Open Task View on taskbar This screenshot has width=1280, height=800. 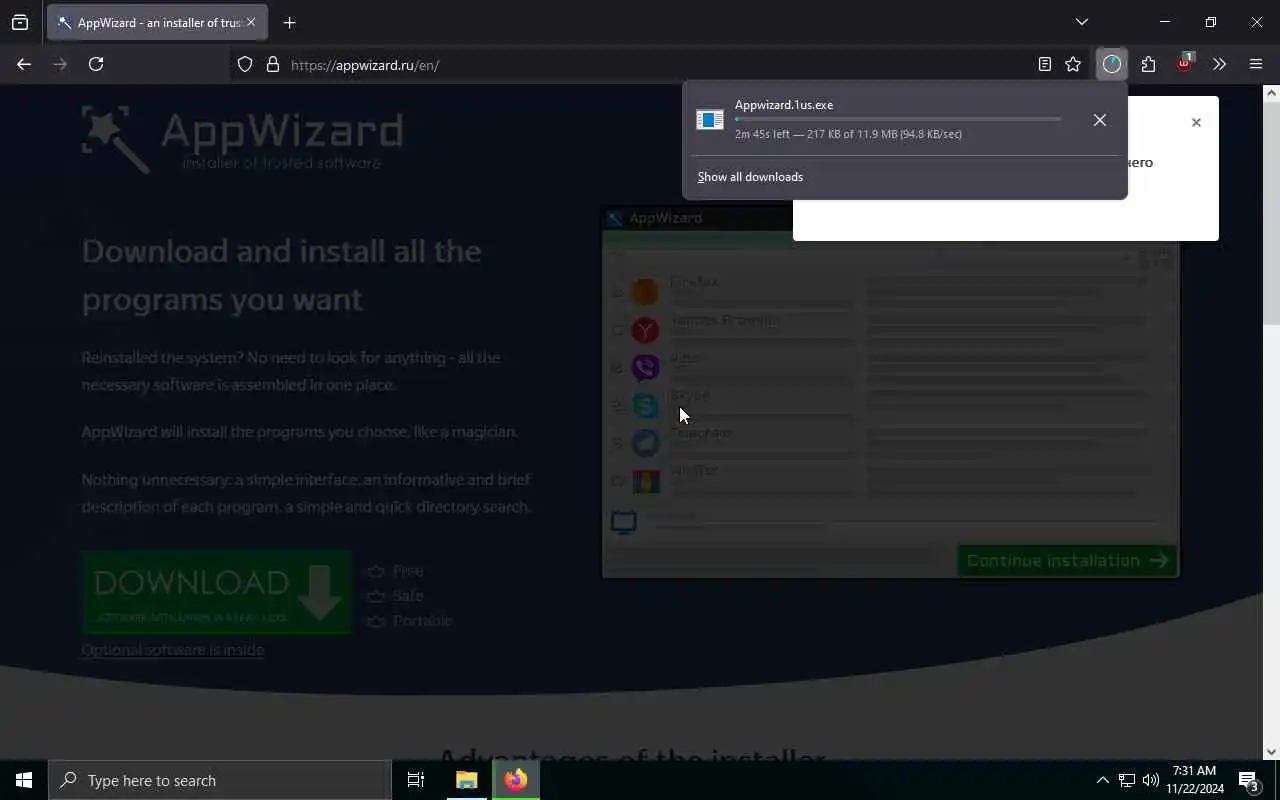(x=416, y=780)
